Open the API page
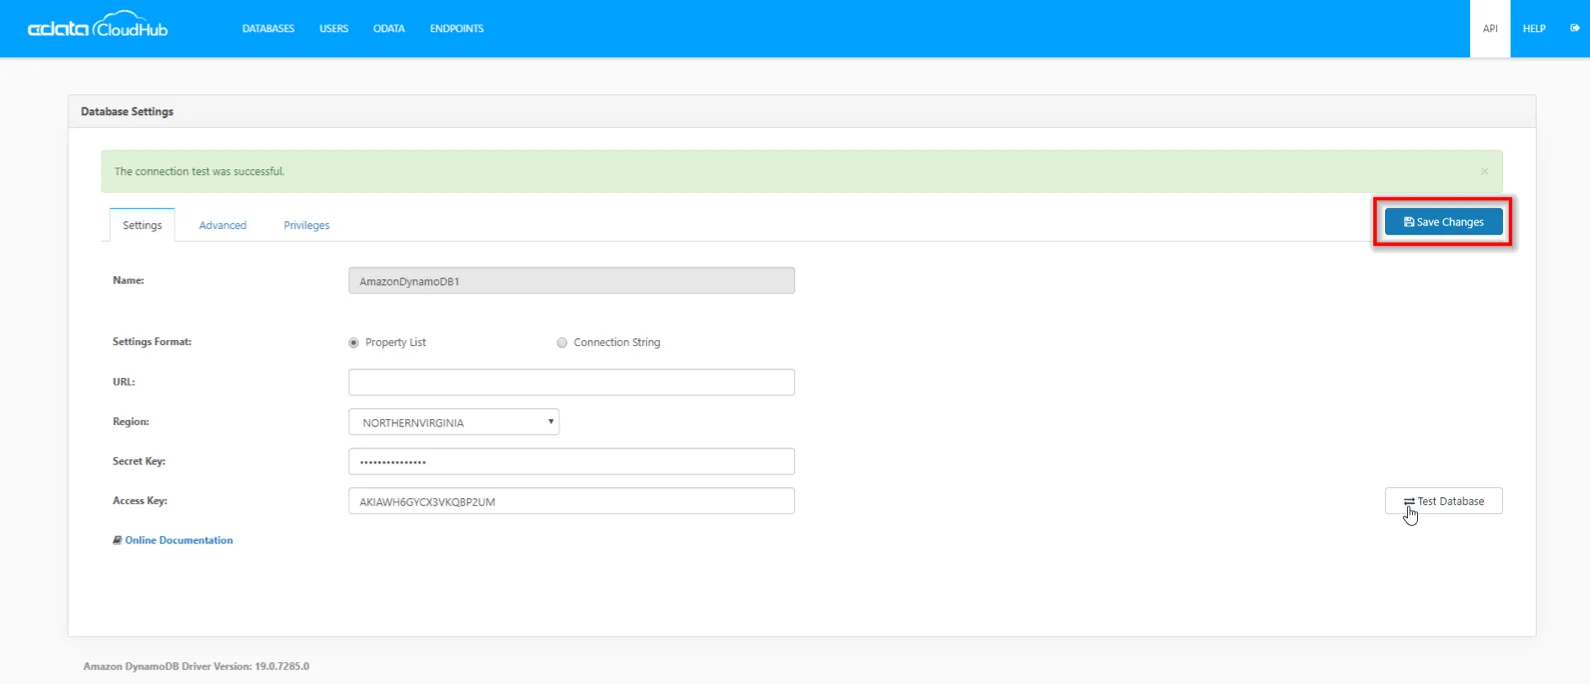 pyautogui.click(x=1490, y=29)
